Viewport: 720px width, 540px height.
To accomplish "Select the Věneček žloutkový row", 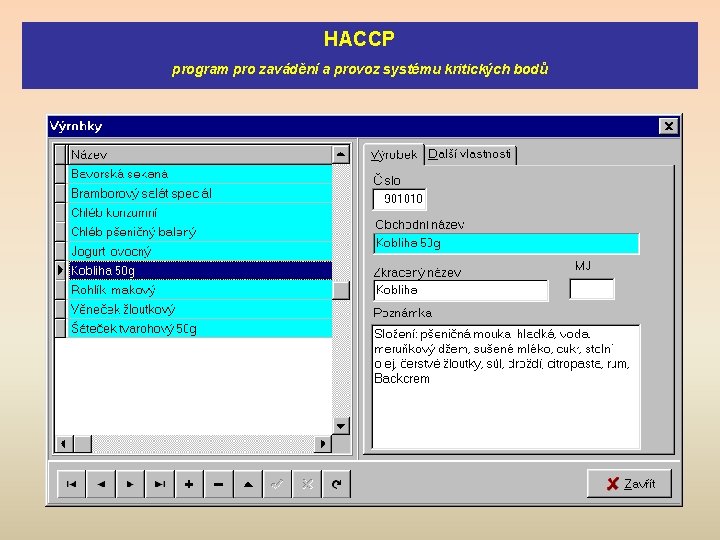I will tap(200, 309).
